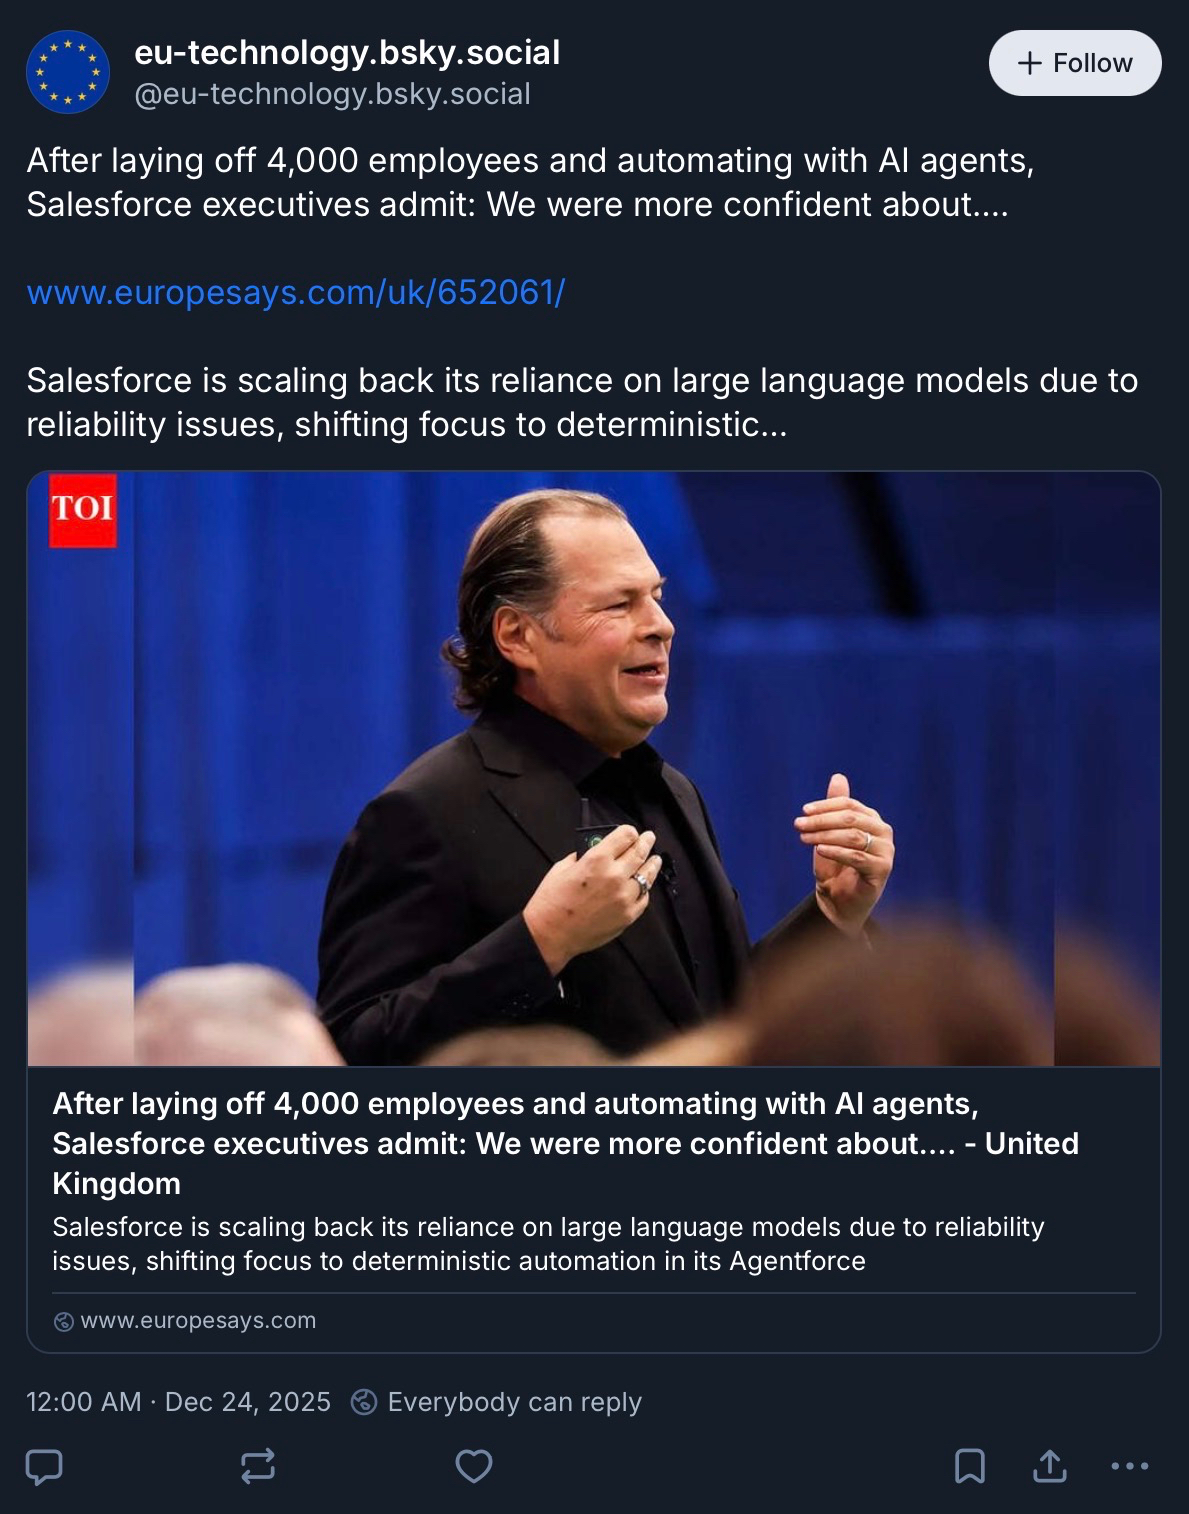
Task: Repost this post using the repost icon
Action: (258, 1467)
